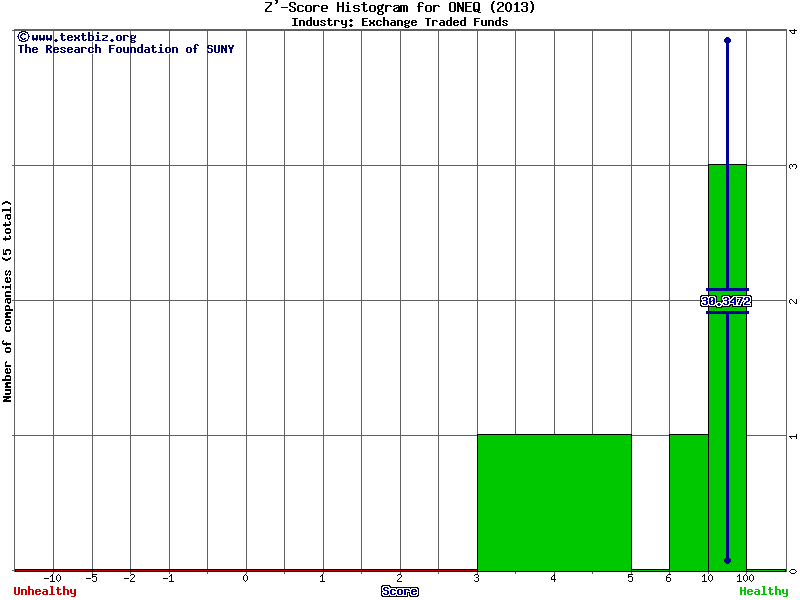The width and height of the screenshot is (800, 600).
Task: Click the x-axis tick label '-10'
Action: (52, 578)
